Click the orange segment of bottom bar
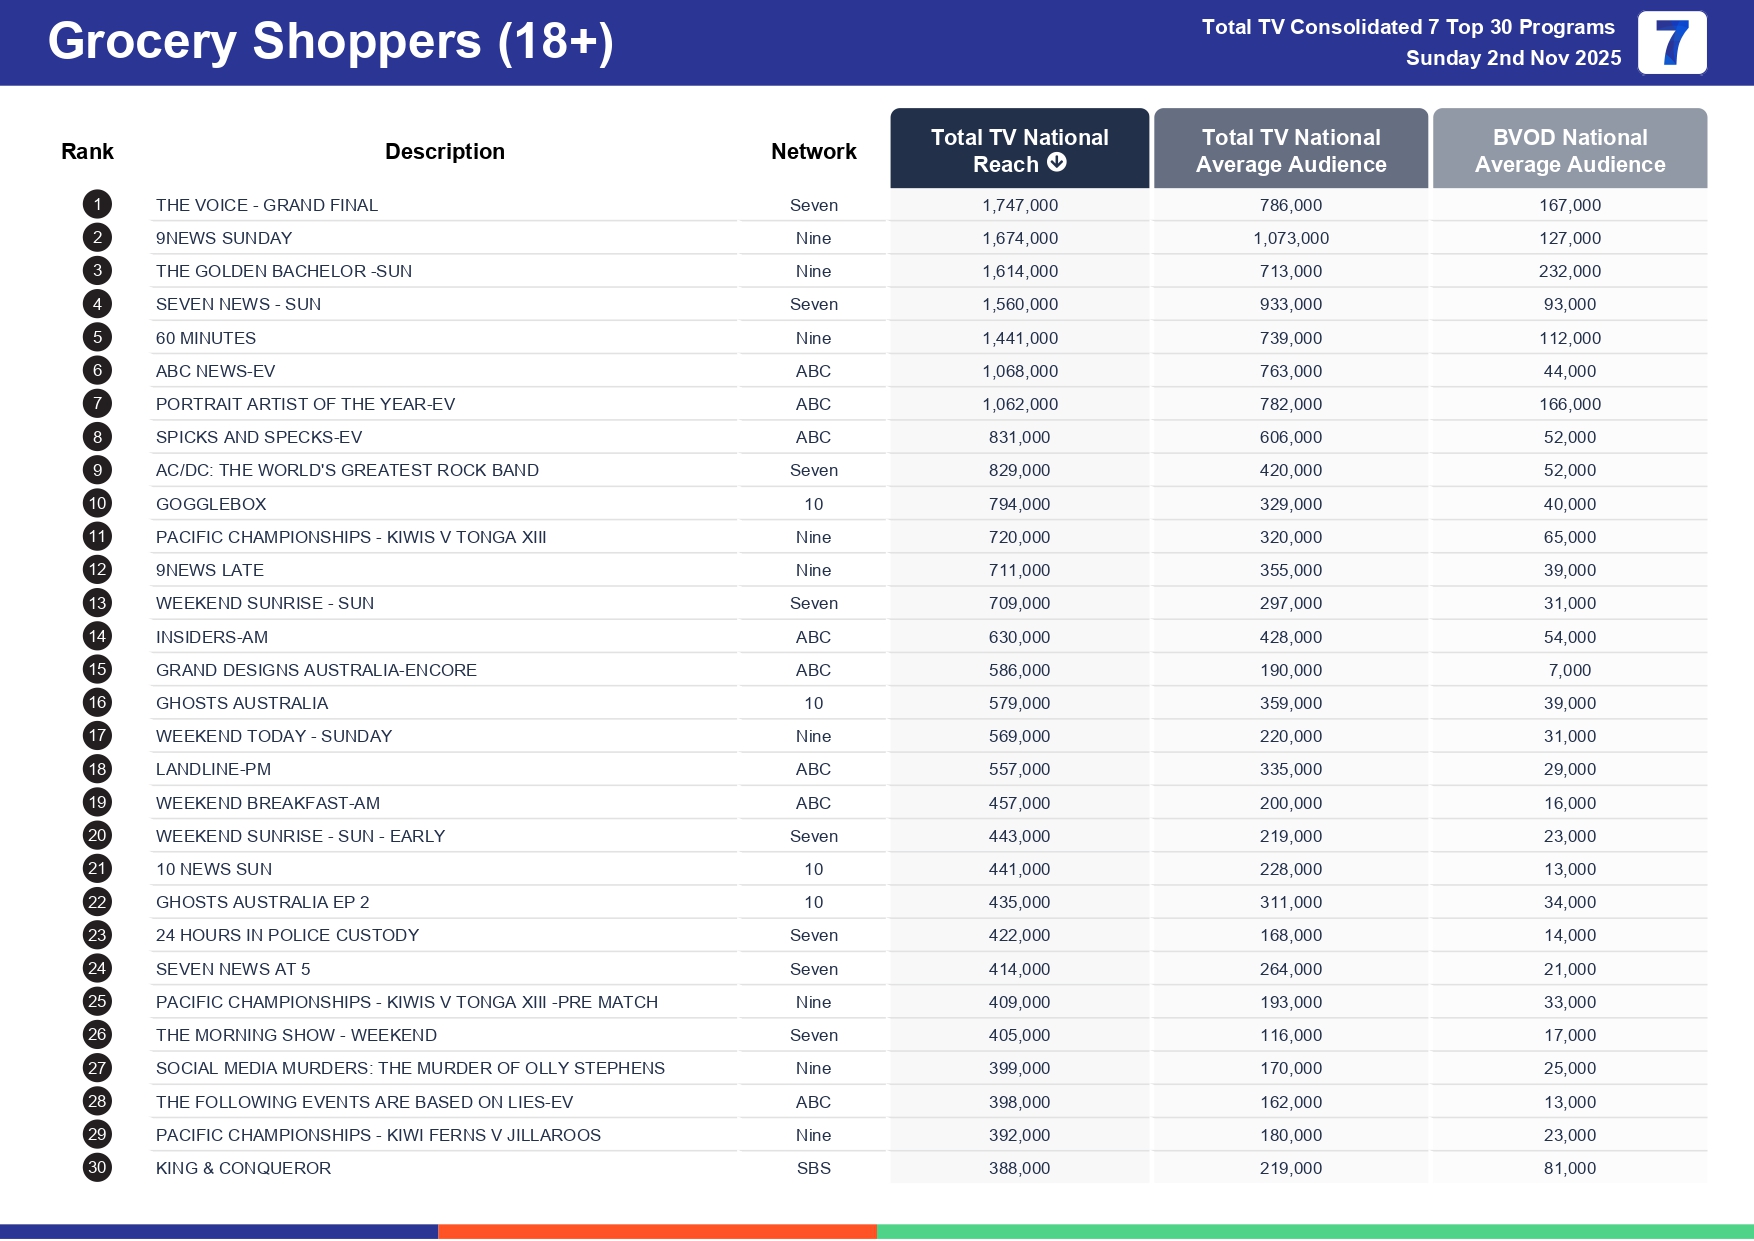This screenshot has height=1241, width=1754. tap(657, 1232)
